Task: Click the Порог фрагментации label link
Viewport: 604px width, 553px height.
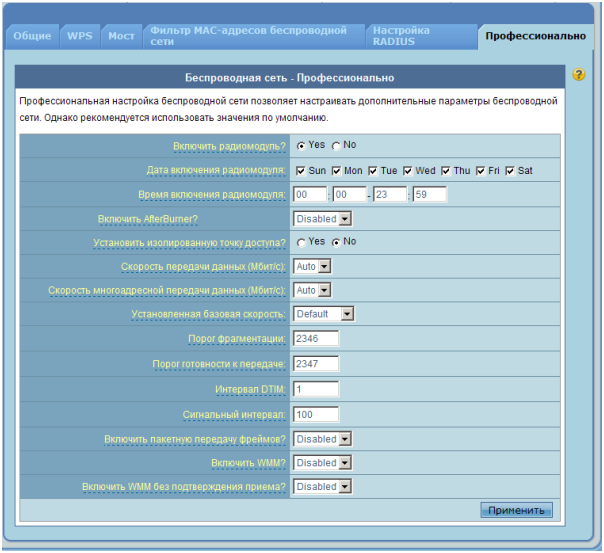Action: [237, 339]
